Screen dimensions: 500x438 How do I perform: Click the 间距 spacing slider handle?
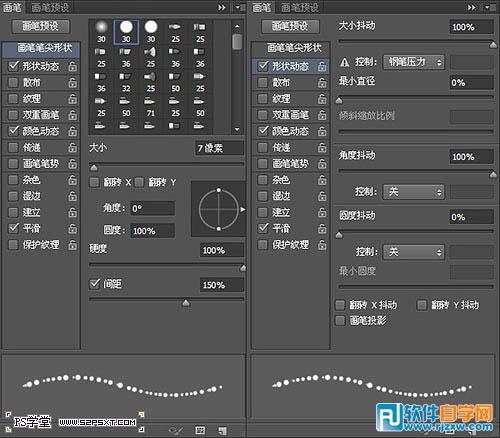[x=186, y=303]
